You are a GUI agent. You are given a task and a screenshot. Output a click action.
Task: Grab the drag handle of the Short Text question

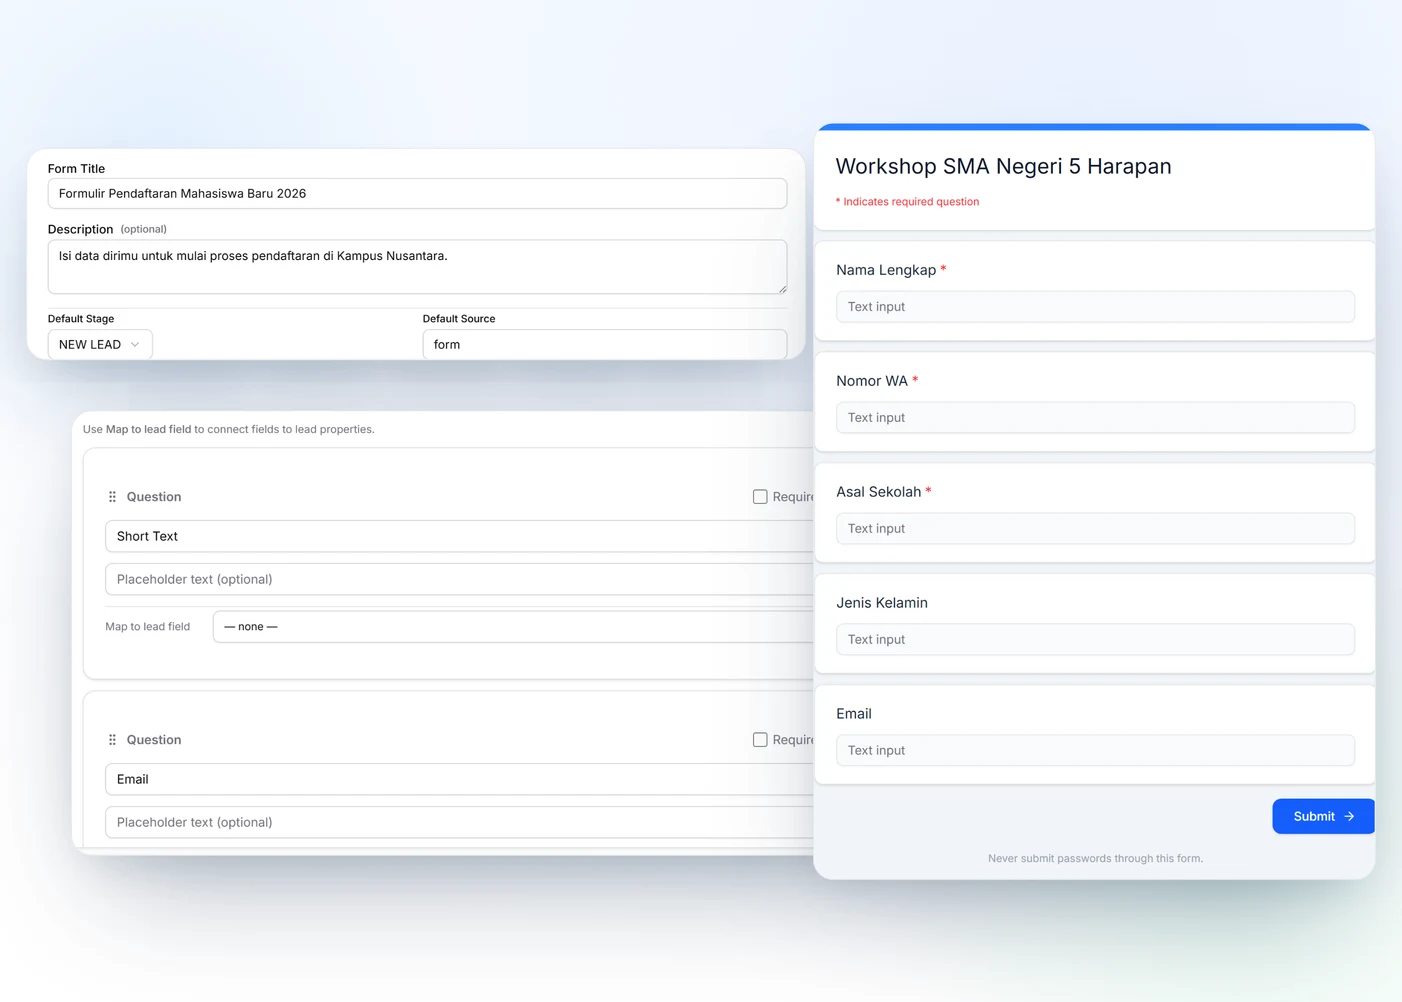[112, 497]
